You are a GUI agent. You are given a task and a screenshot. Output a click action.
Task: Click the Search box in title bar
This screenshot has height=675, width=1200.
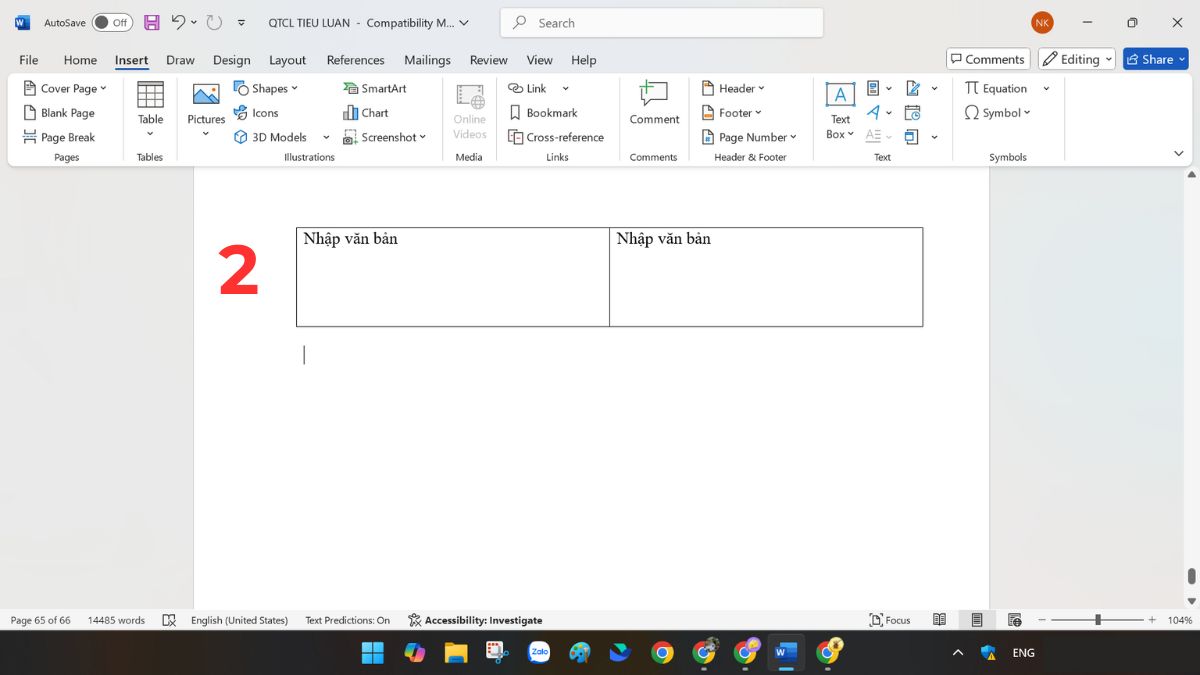(662, 22)
